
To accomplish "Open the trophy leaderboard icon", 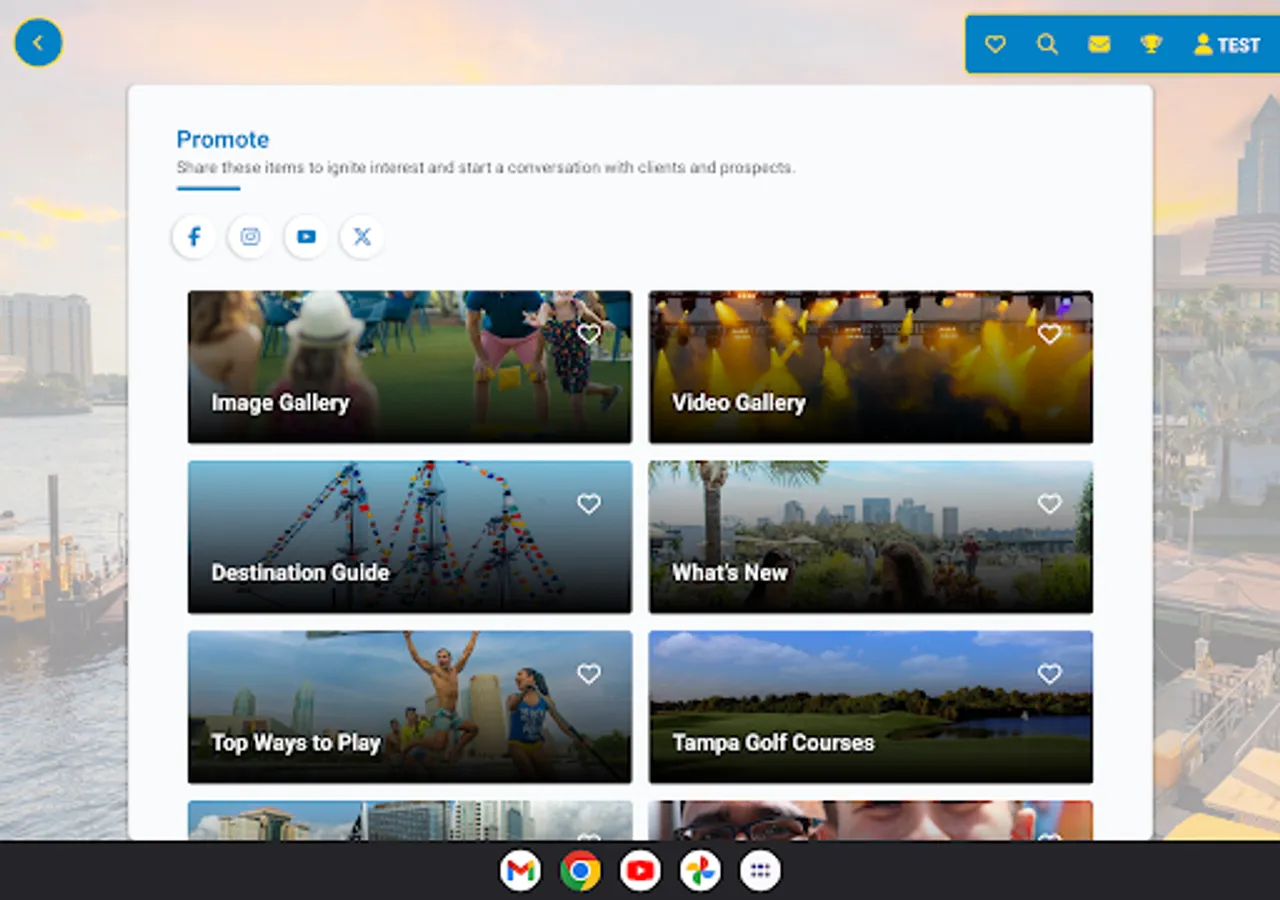I will click(x=1151, y=44).
